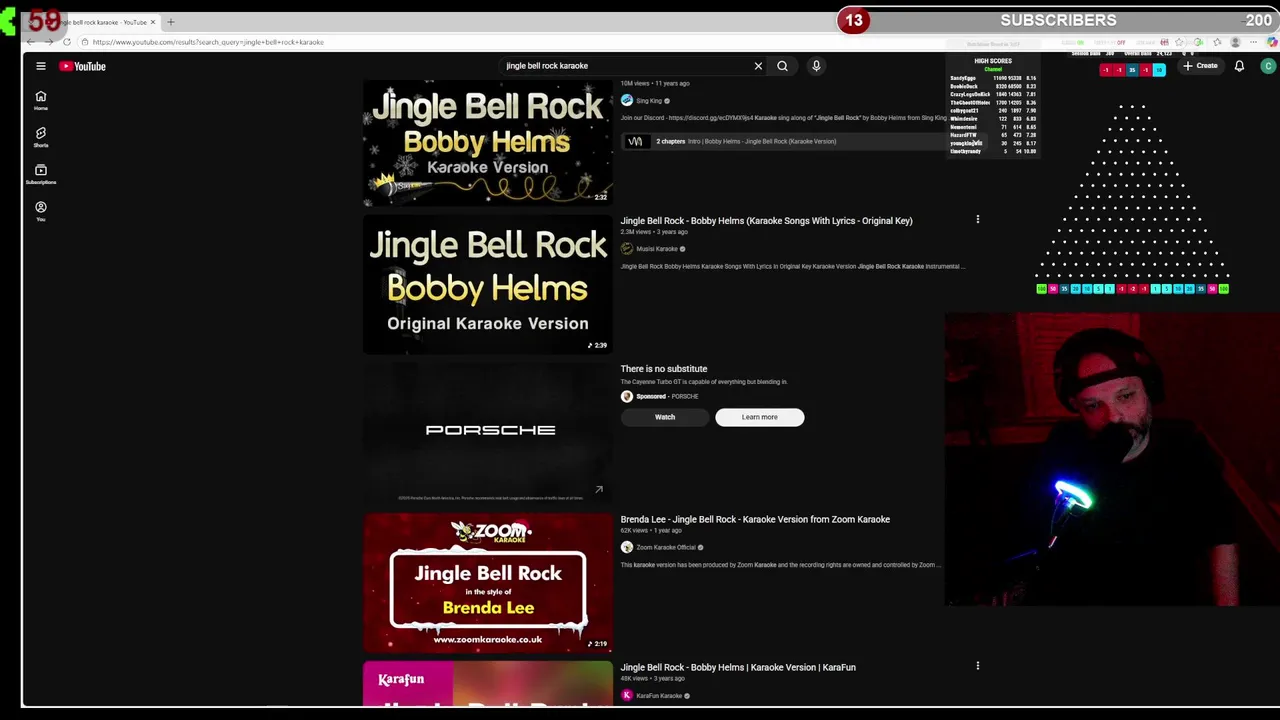Go back with the browser back arrow

(x=31, y=42)
